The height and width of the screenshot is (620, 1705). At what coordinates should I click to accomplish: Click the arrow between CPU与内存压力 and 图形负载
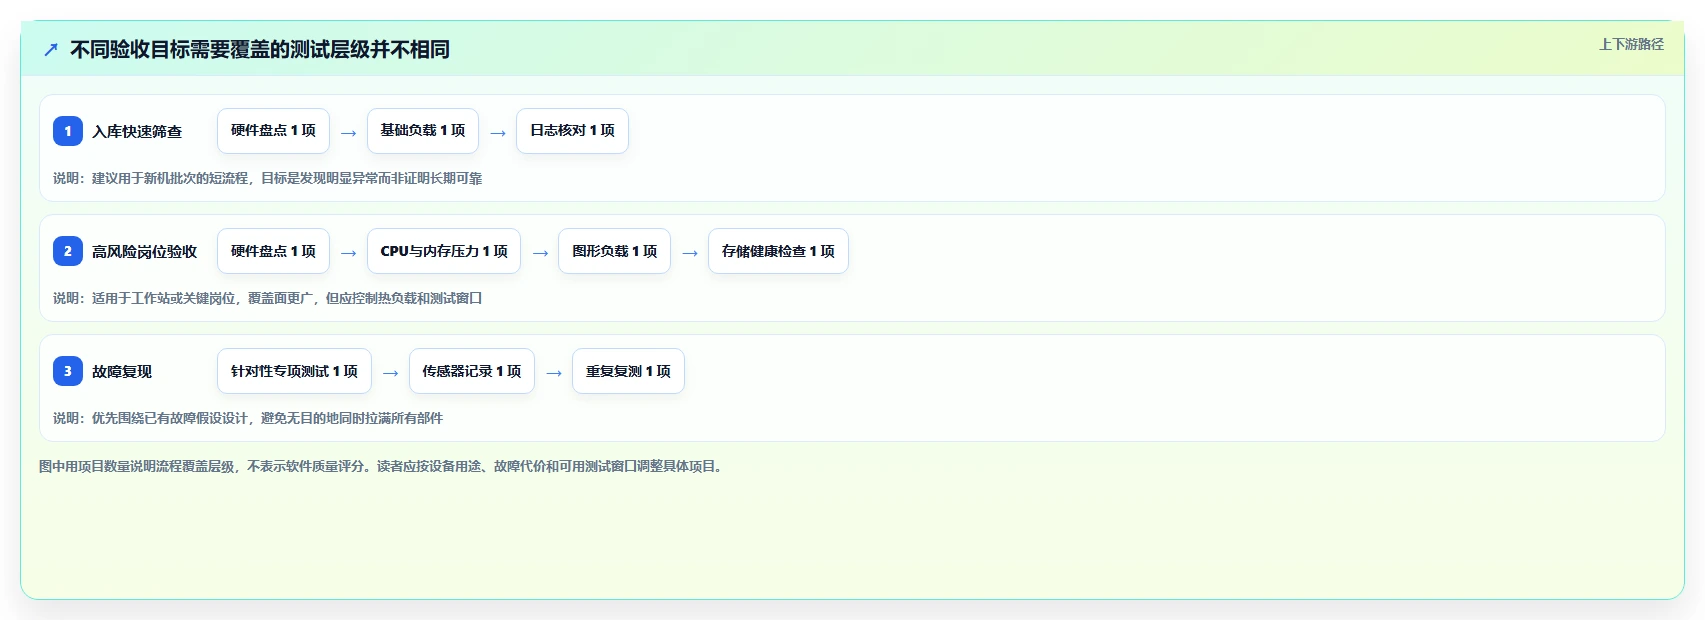click(x=540, y=253)
